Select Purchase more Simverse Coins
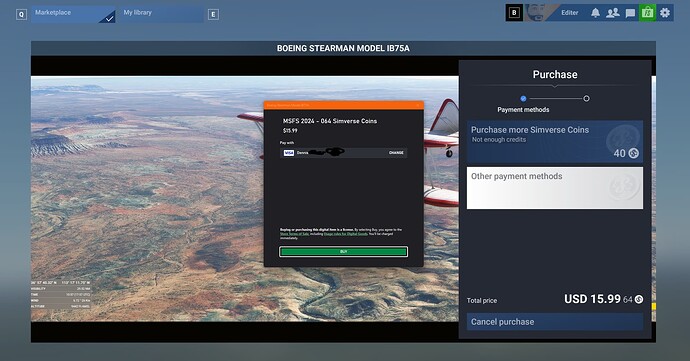This screenshot has width=690, height=361. (x=554, y=142)
